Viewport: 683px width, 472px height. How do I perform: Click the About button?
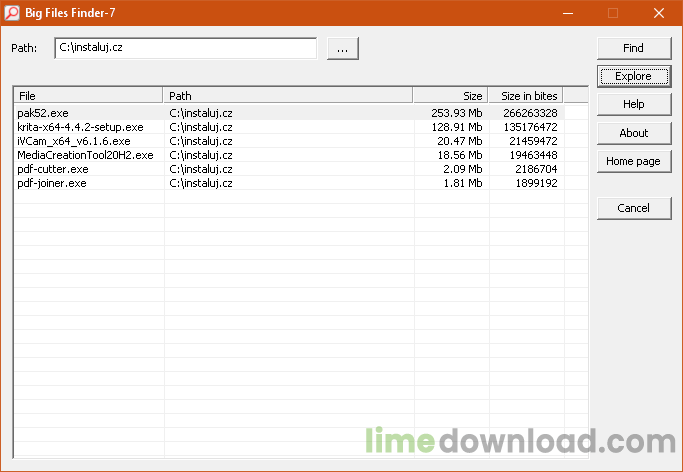632,133
